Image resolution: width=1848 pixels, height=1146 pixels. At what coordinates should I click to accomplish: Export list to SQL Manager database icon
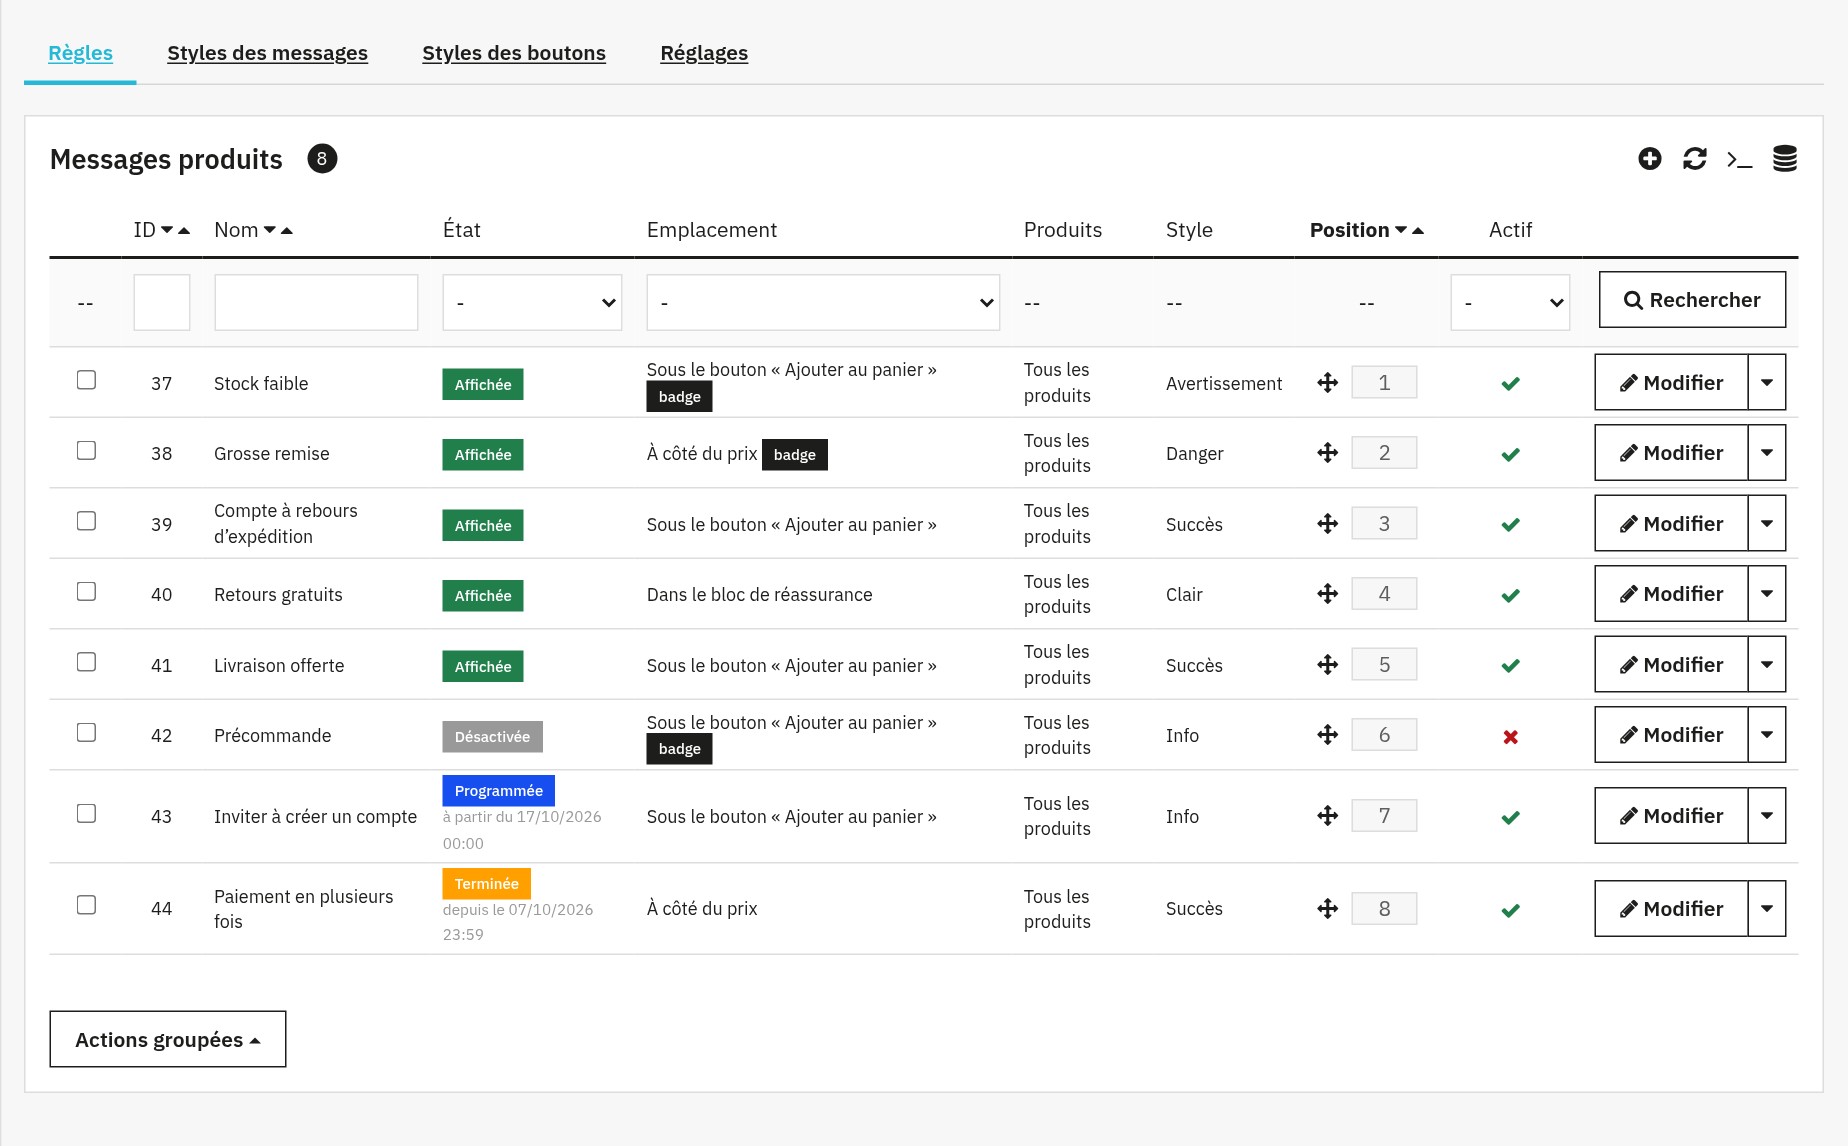pos(1785,159)
